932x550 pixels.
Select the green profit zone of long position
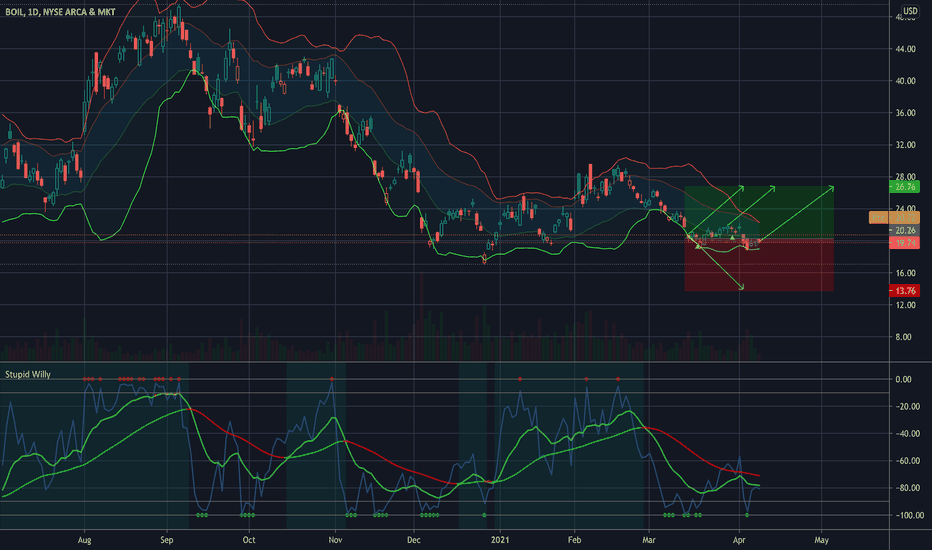pyautogui.click(x=759, y=214)
